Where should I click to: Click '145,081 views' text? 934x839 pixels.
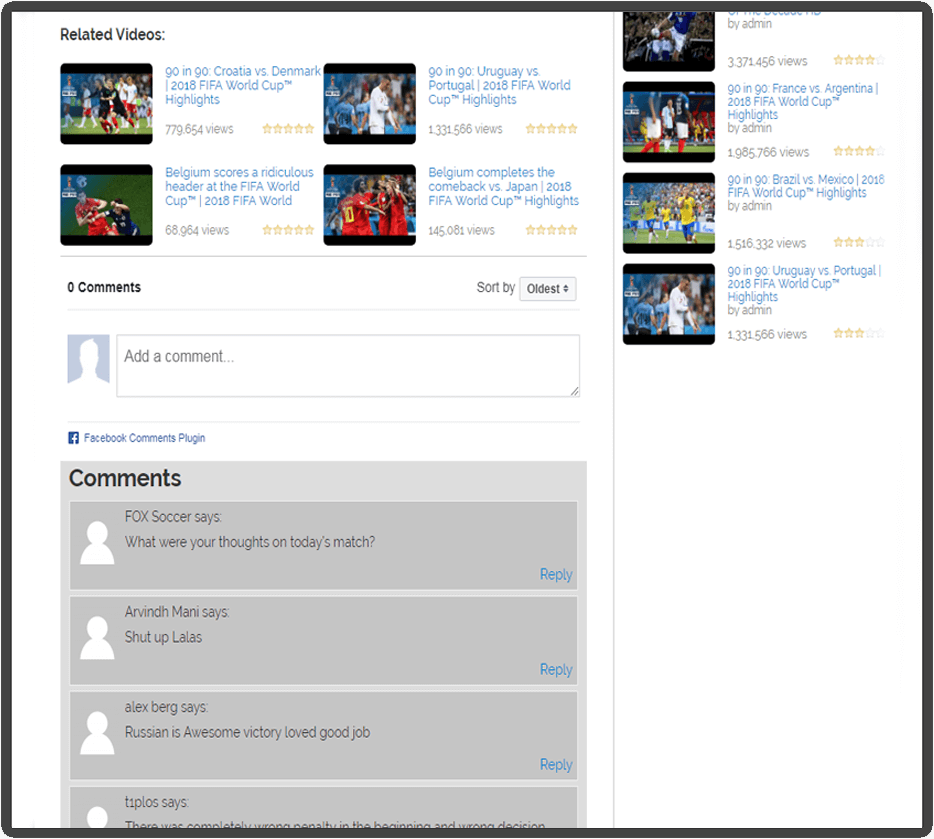[x=462, y=230]
